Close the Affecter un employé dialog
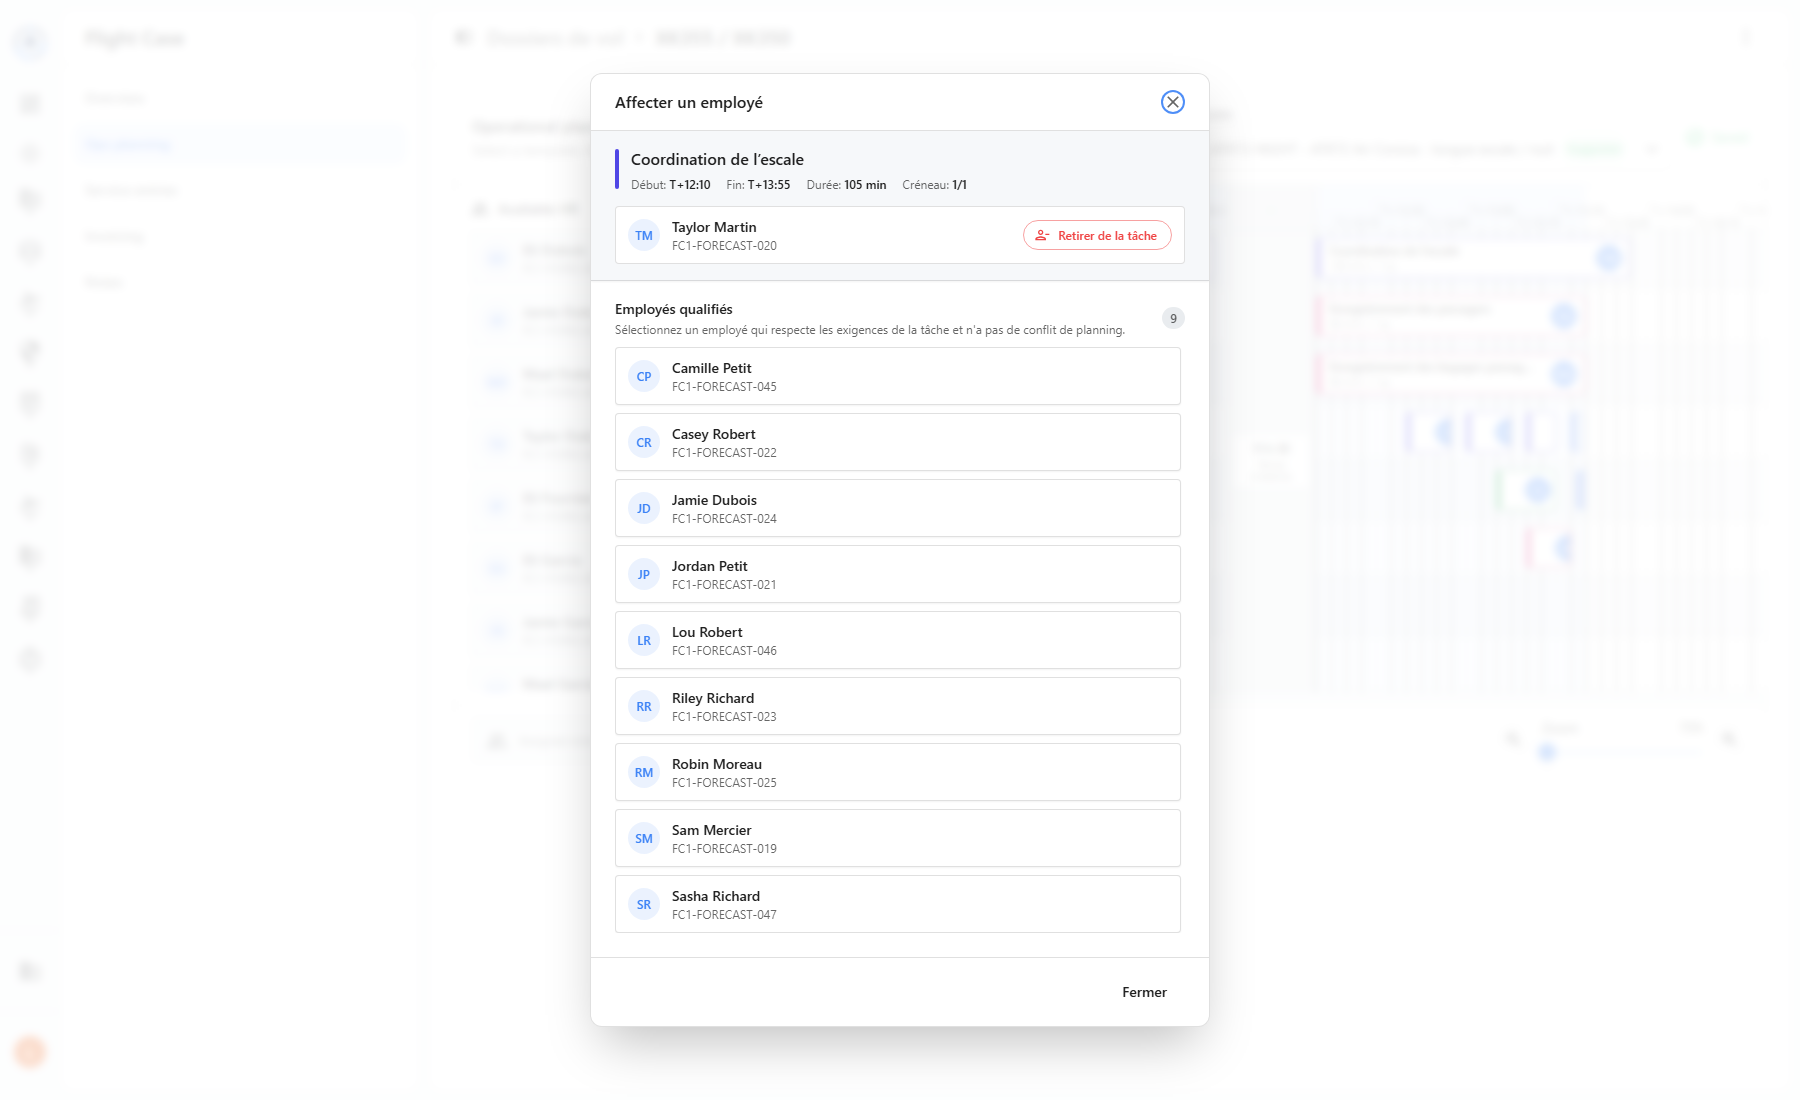The image size is (1800, 1100). click(x=1172, y=102)
